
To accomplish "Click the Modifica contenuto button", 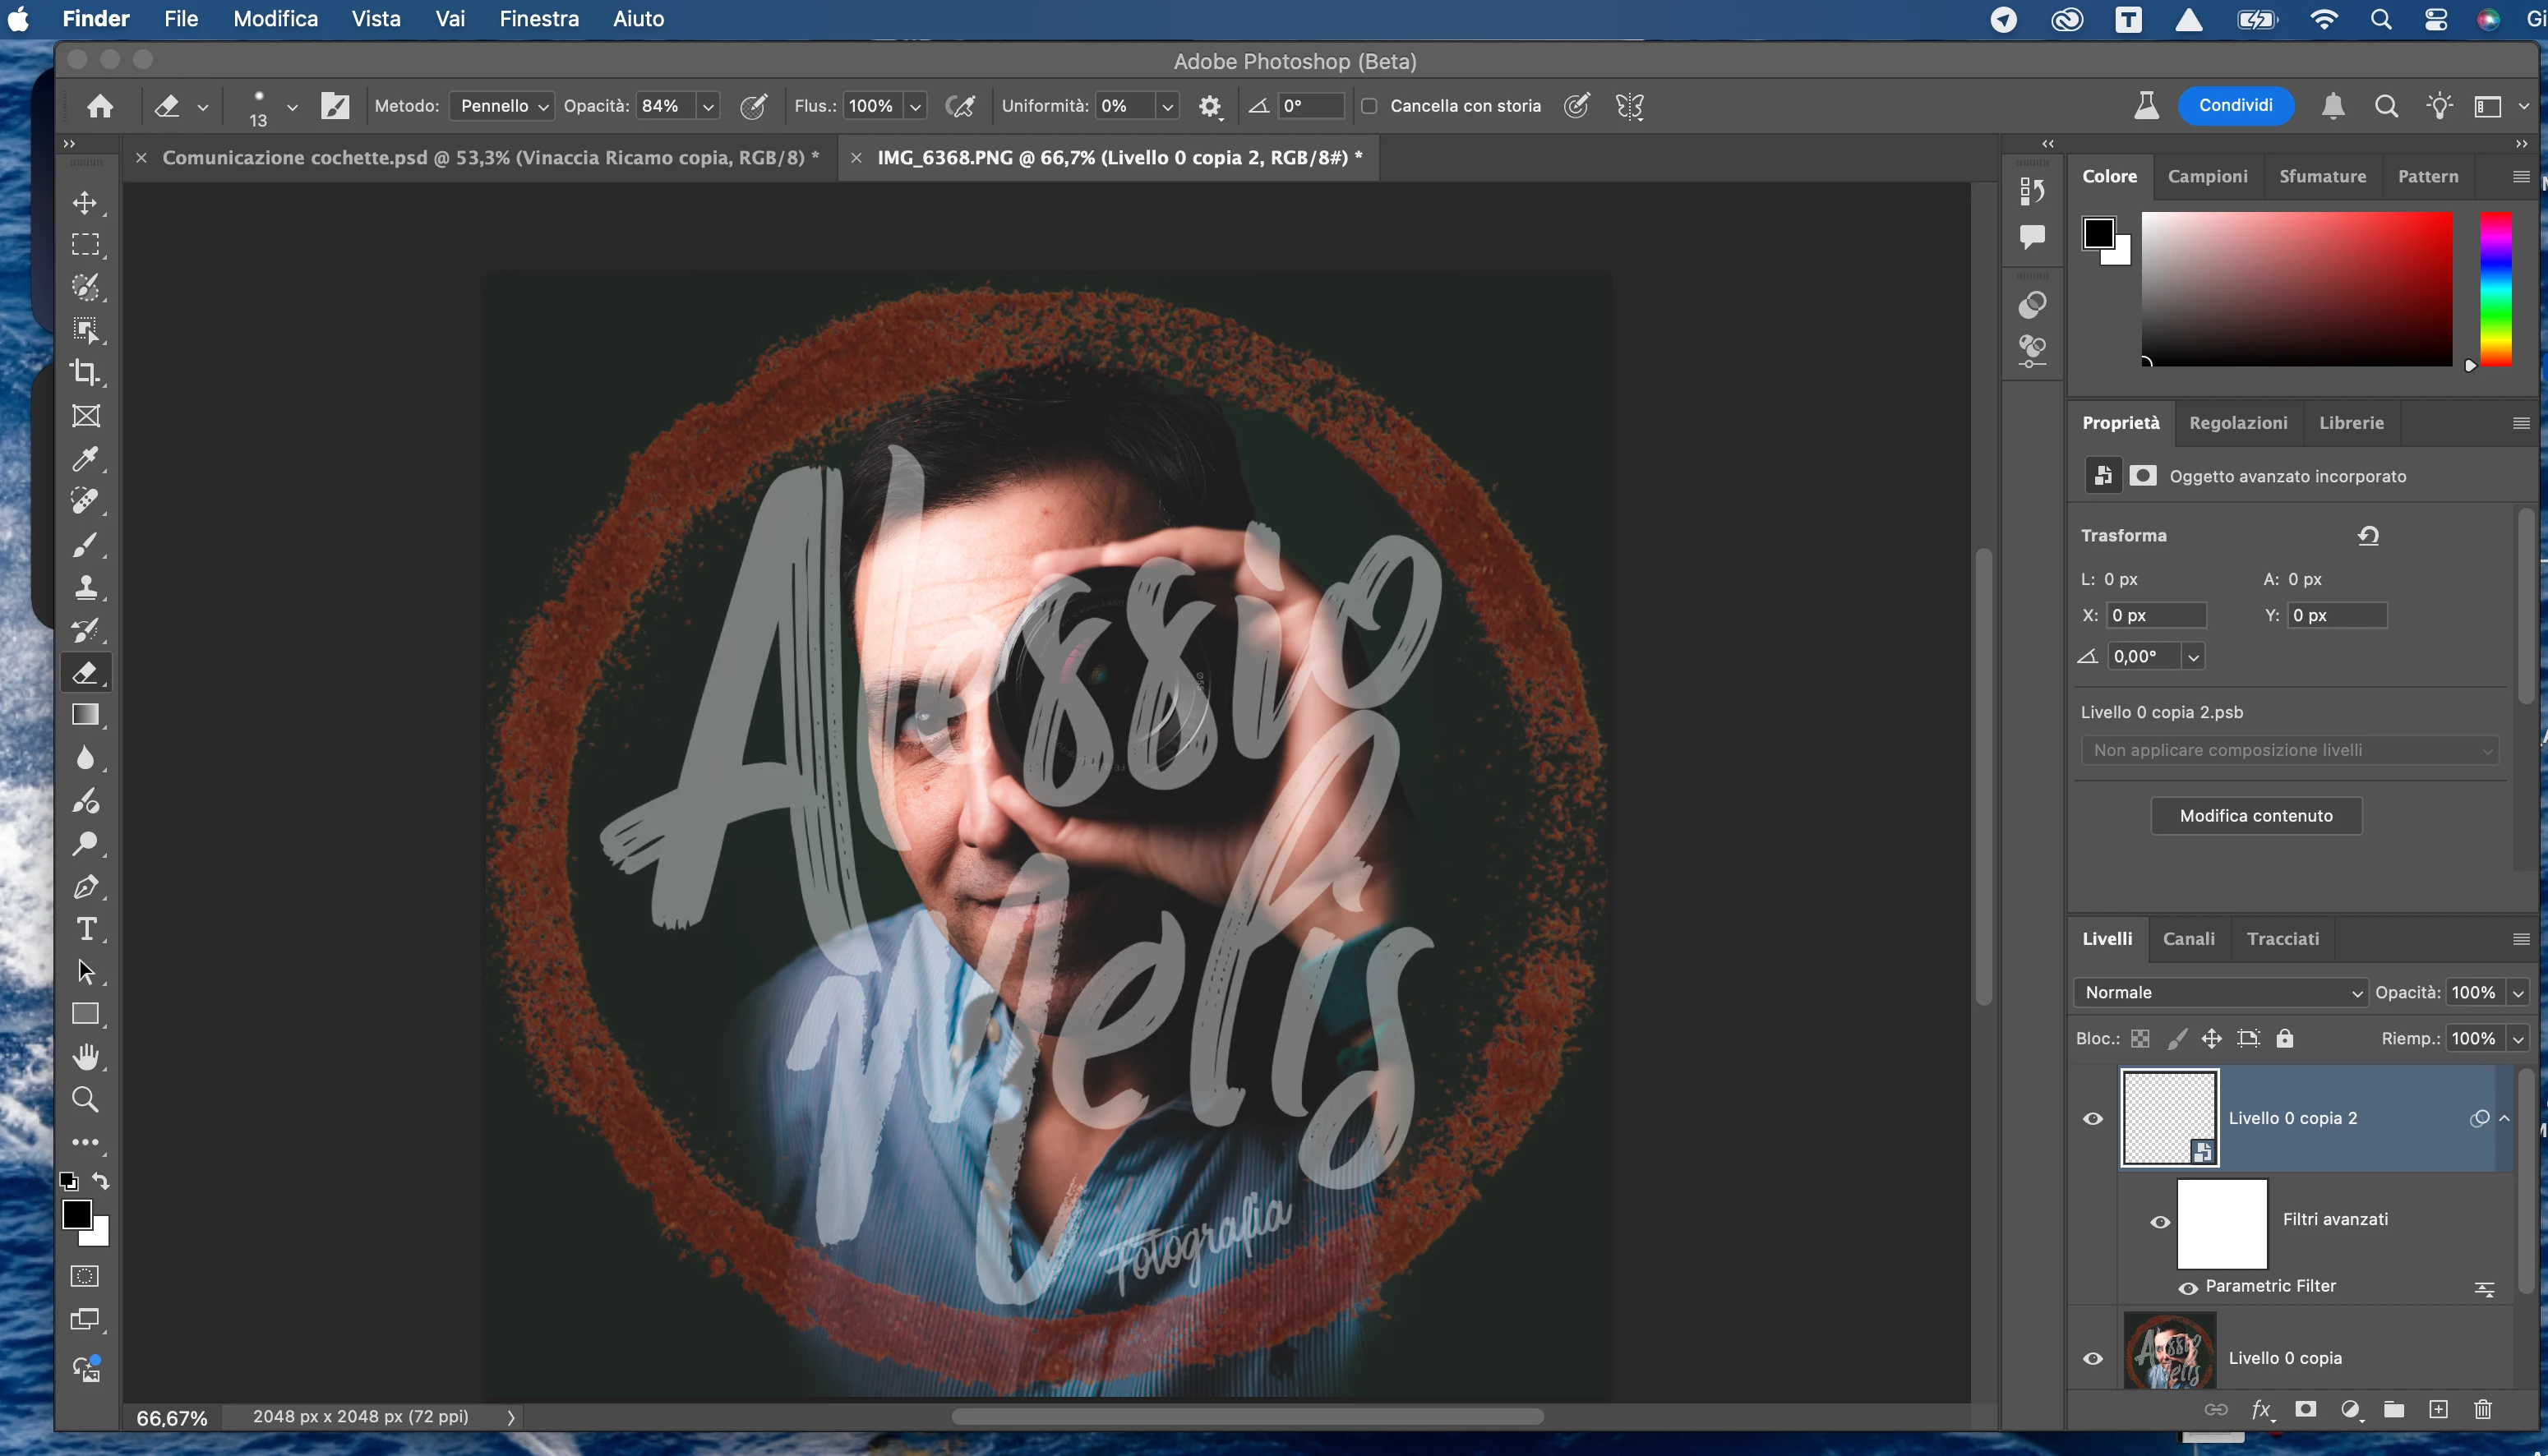I will coord(2255,815).
